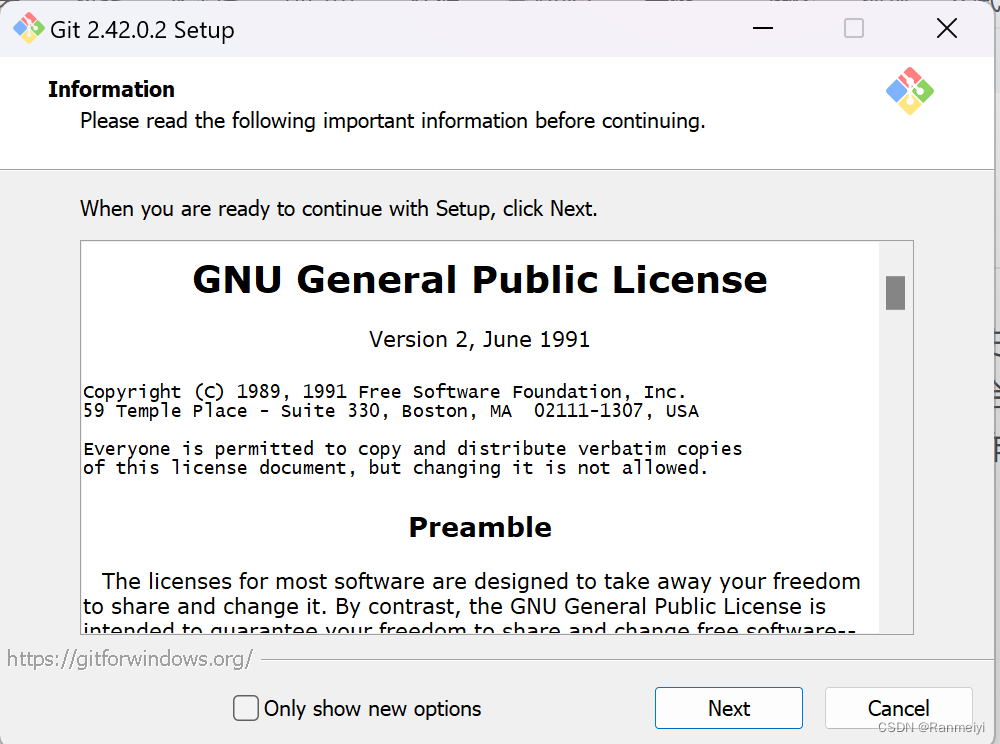
Task: Click the Git 2.42.0.2 Setup title
Action: coord(142,30)
